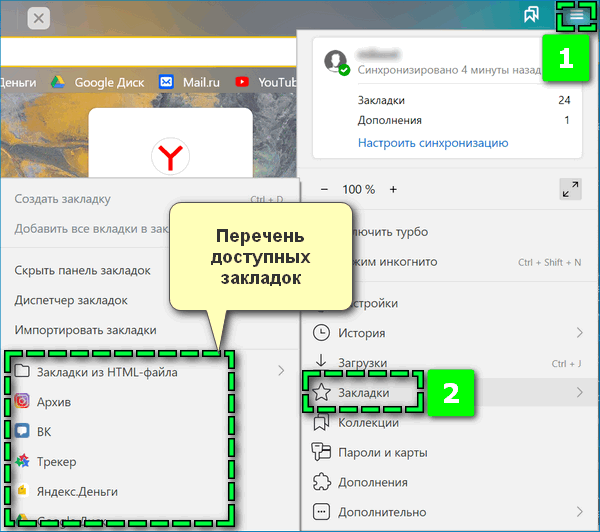Click the Закладки sync count row
600x532 pixels.
pyautogui.click(x=464, y=100)
